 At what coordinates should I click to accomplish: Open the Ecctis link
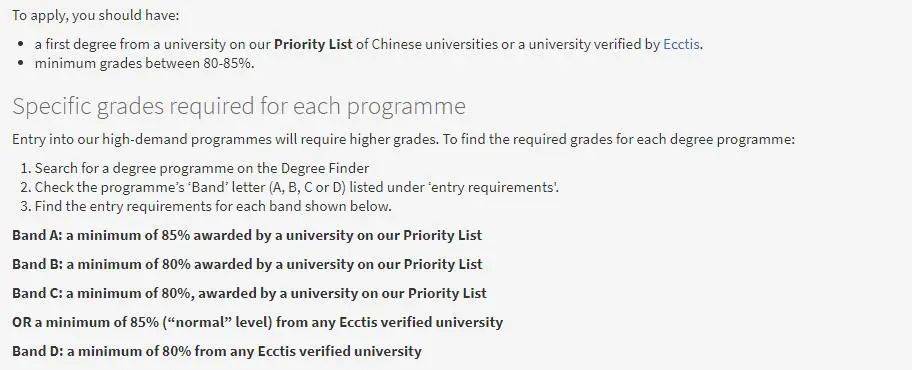(681, 44)
